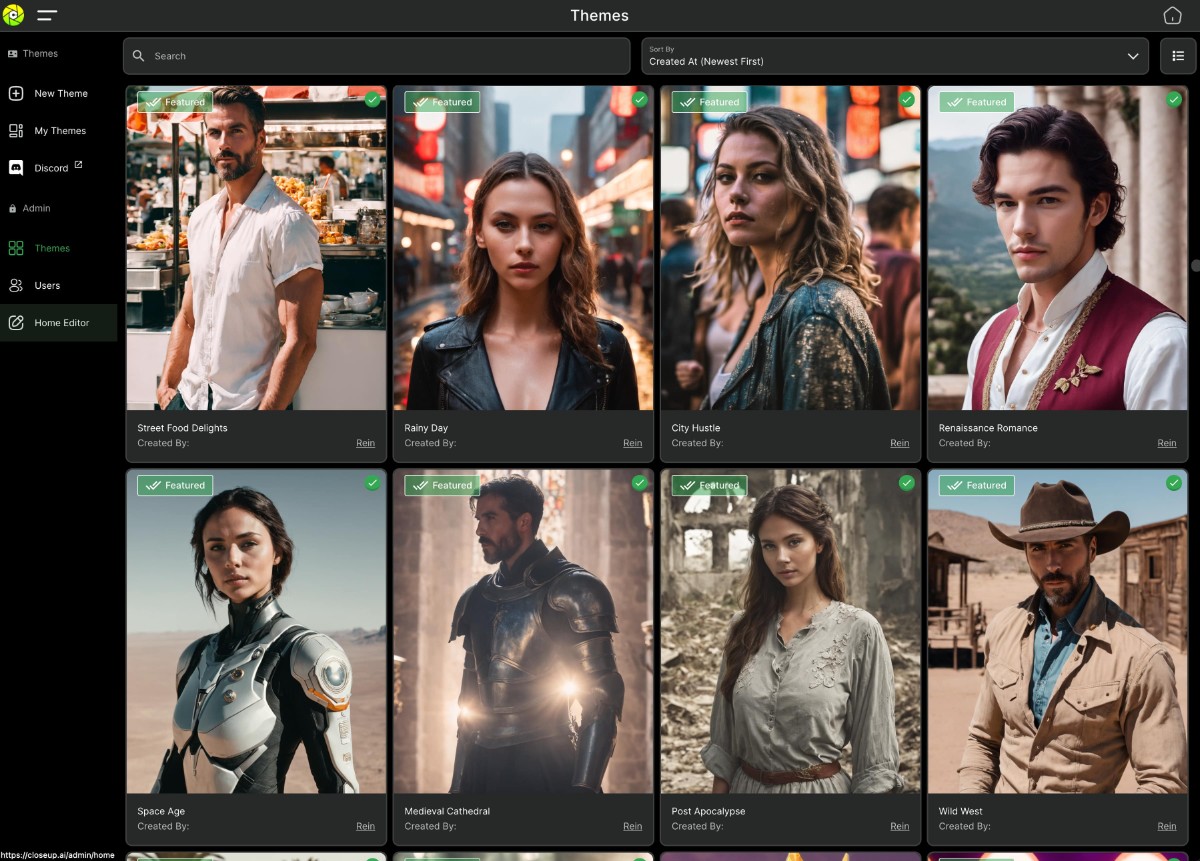Collapse the sidebar with the hamburger icon
The image size is (1200, 861).
[x=47, y=16]
